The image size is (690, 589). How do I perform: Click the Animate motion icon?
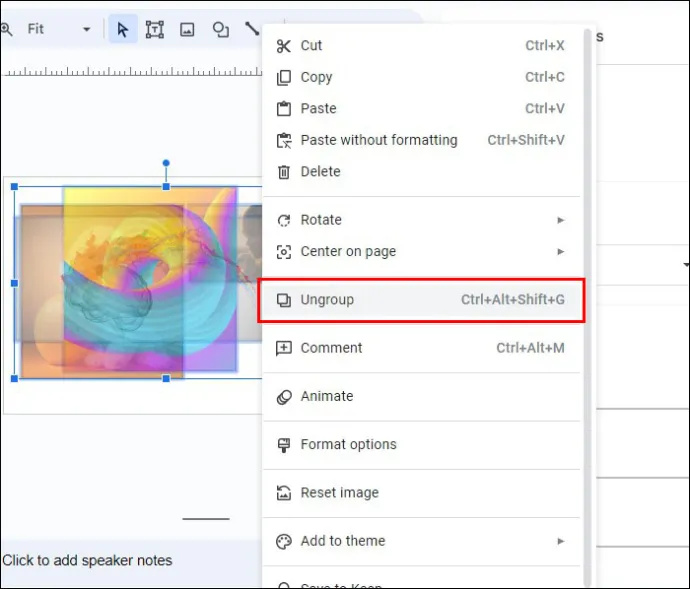[284, 397]
